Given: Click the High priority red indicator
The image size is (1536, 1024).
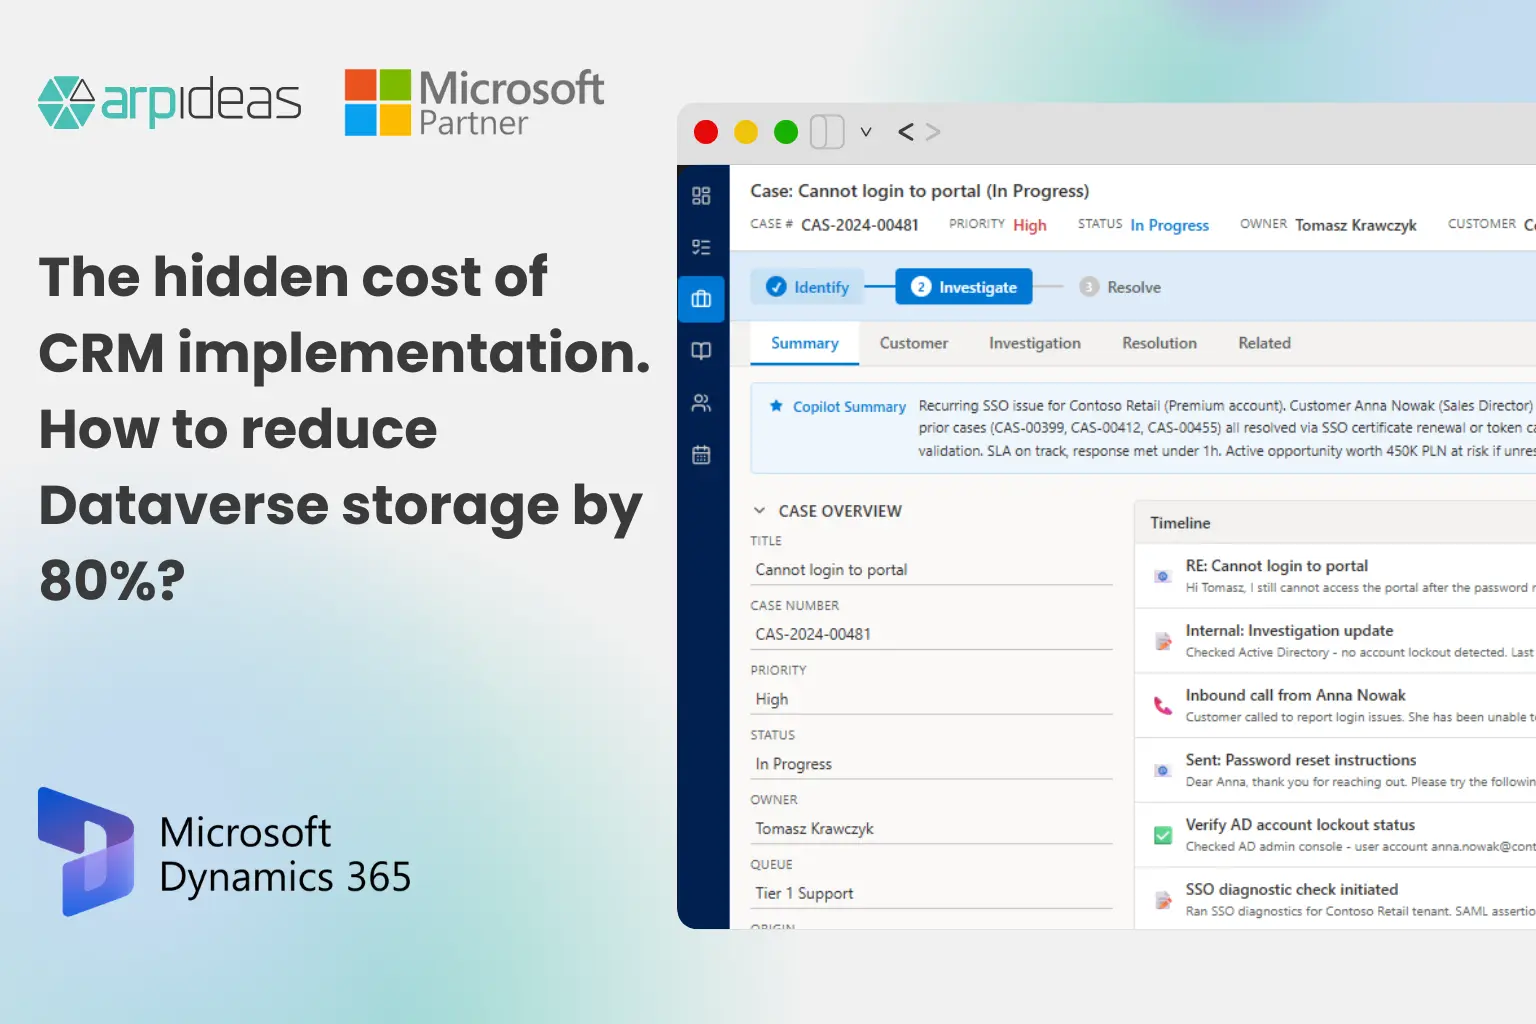Looking at the screenshot, I should (1030, 225).
